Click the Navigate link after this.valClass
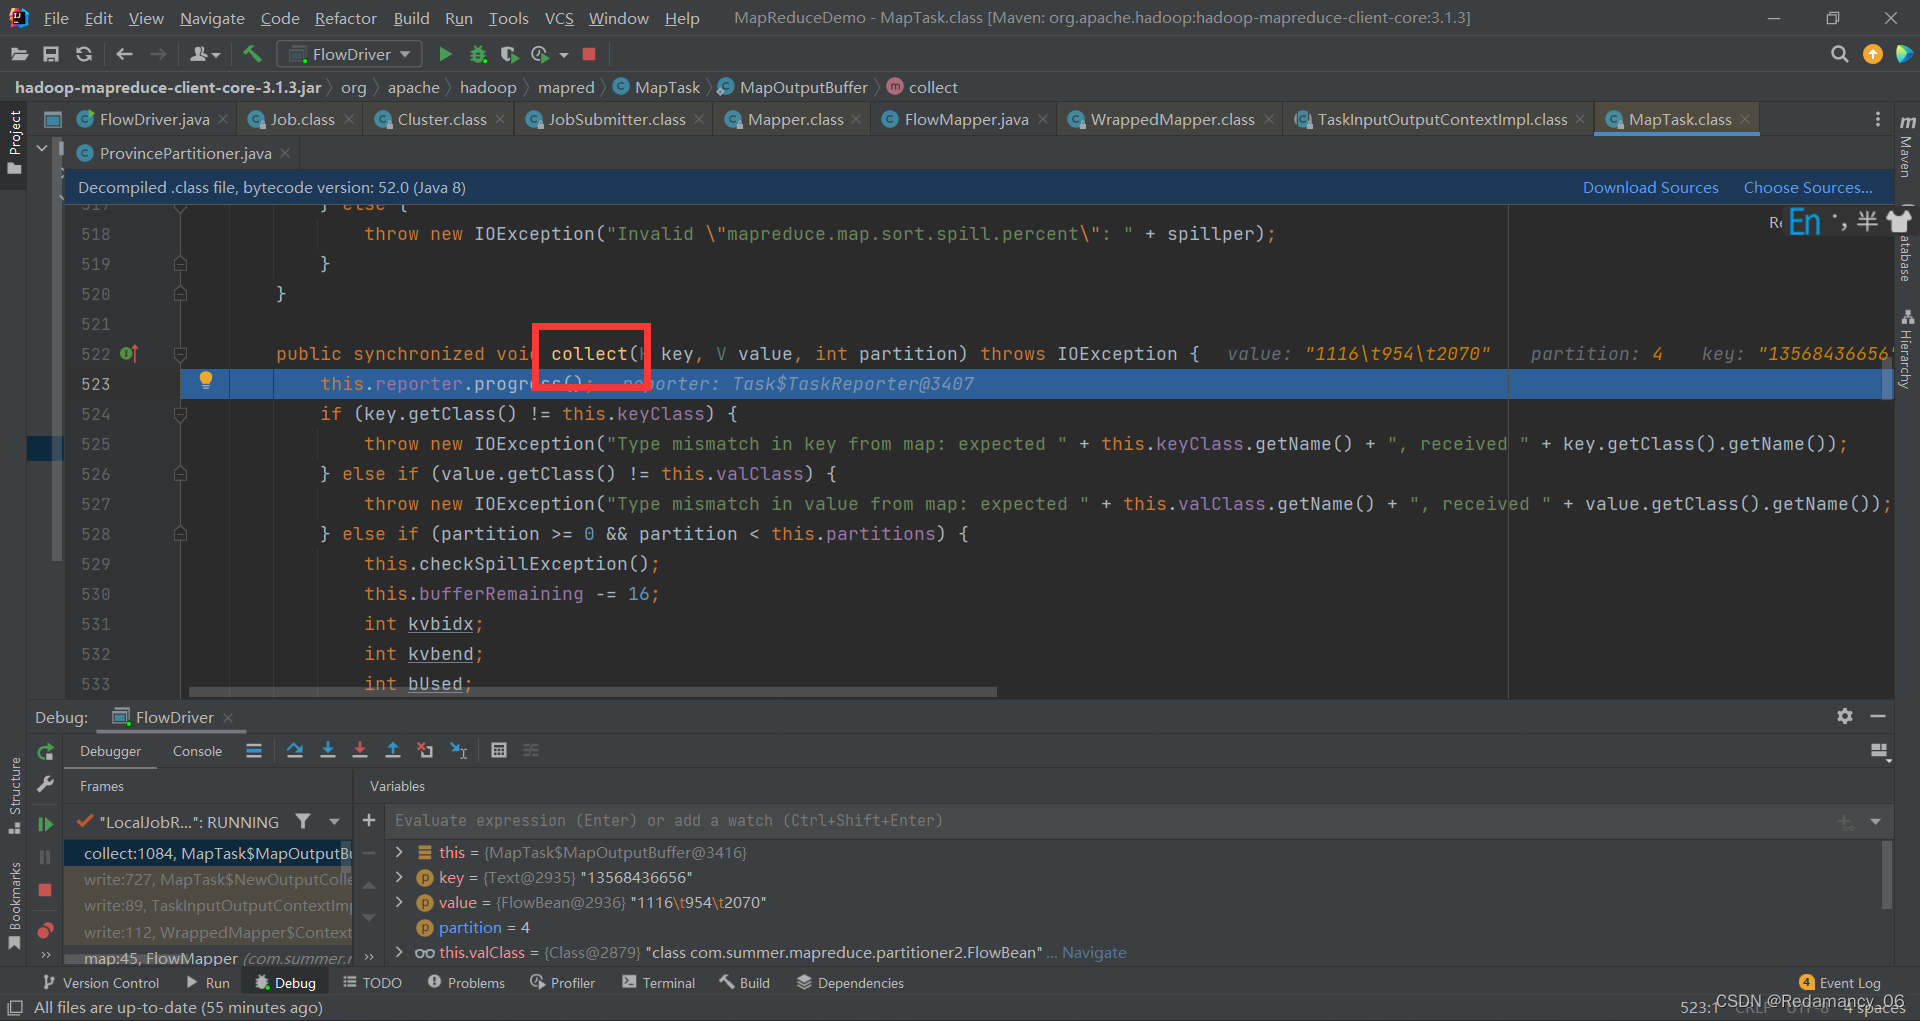This screenshot has height=1021, width=1920. pyautogui.click(x=1094, y=952)
